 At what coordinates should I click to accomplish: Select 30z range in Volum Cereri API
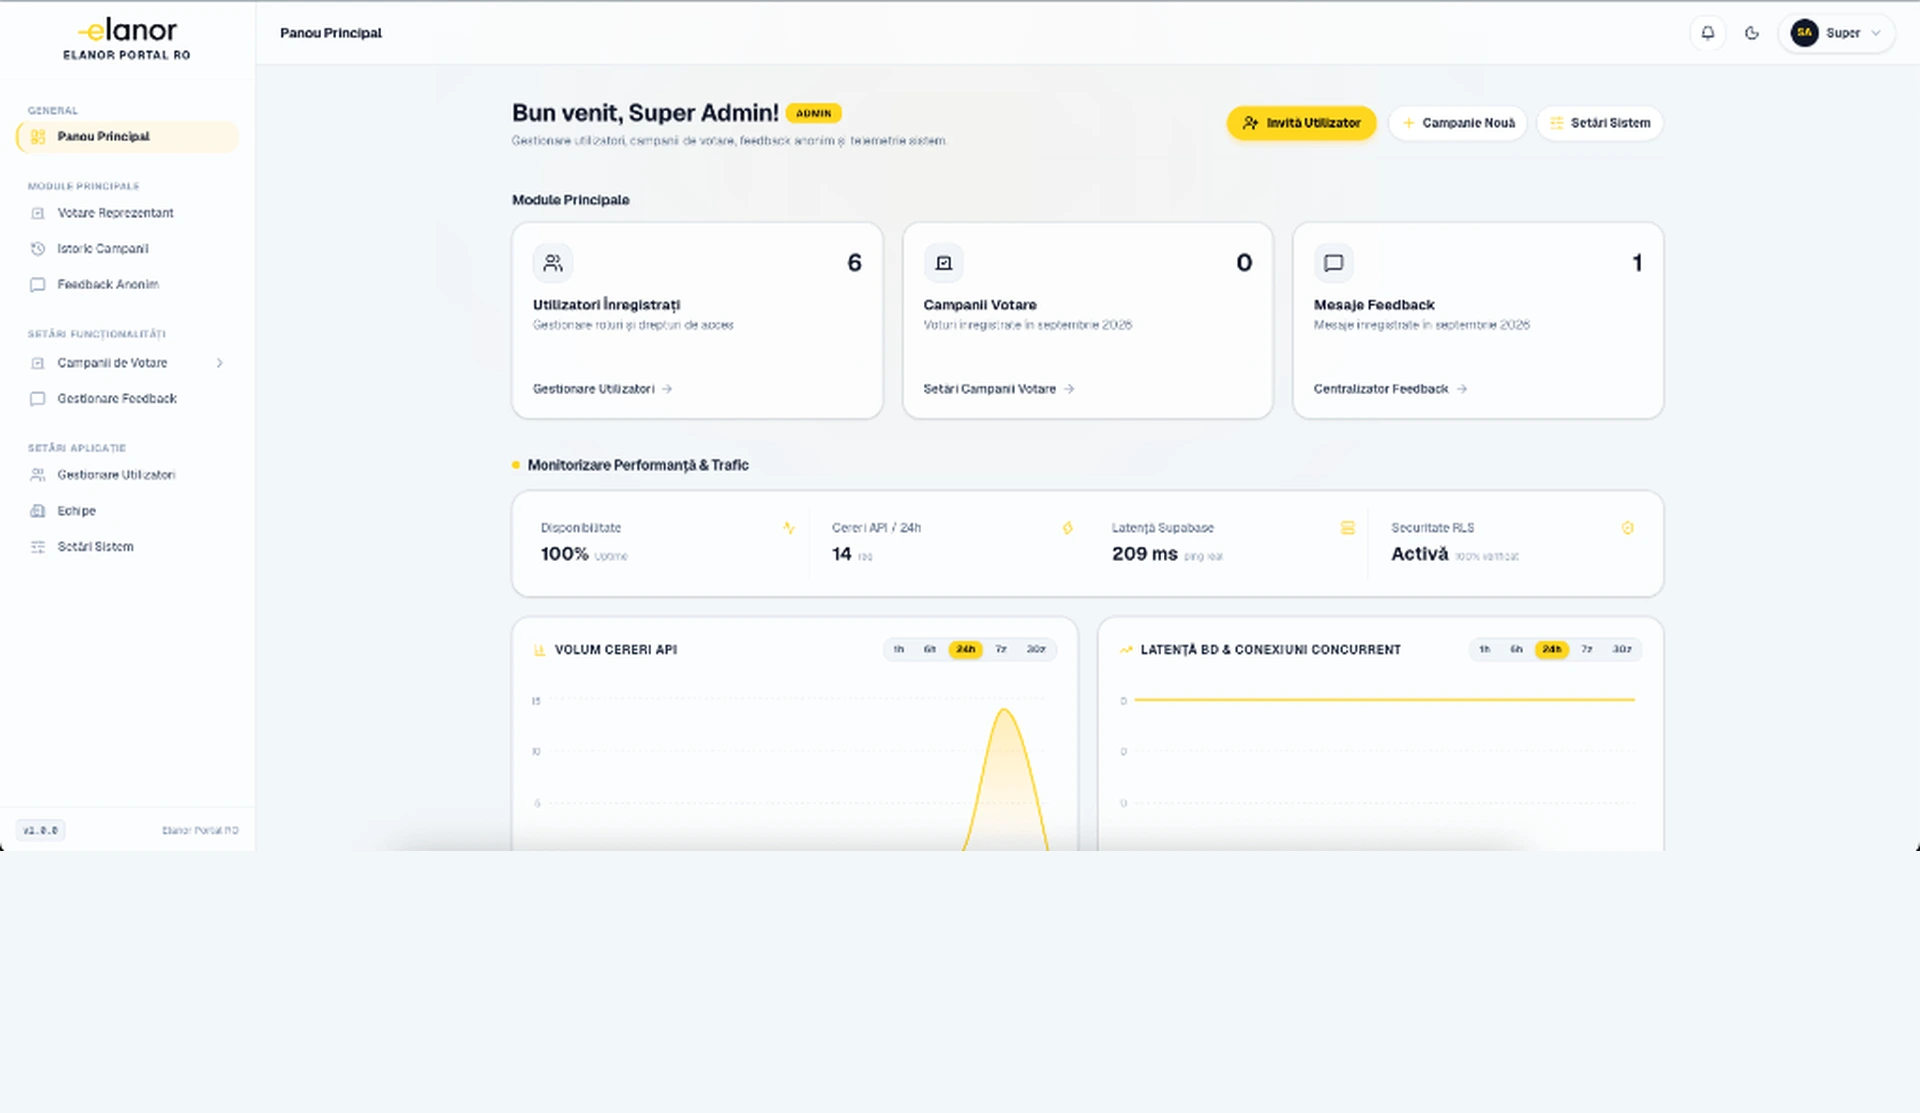click(x=1036, y=650)
